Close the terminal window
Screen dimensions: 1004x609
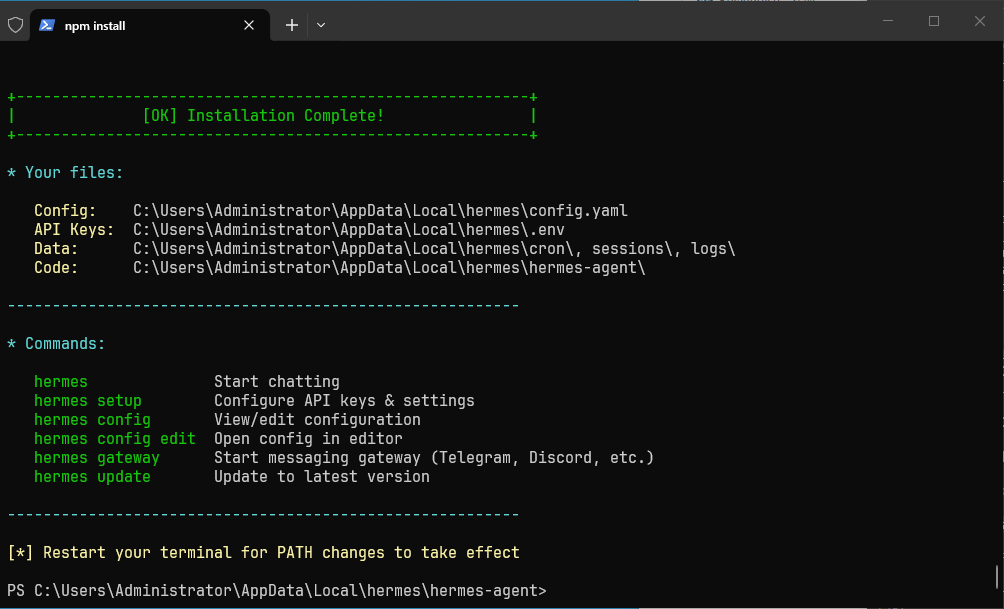980,20
